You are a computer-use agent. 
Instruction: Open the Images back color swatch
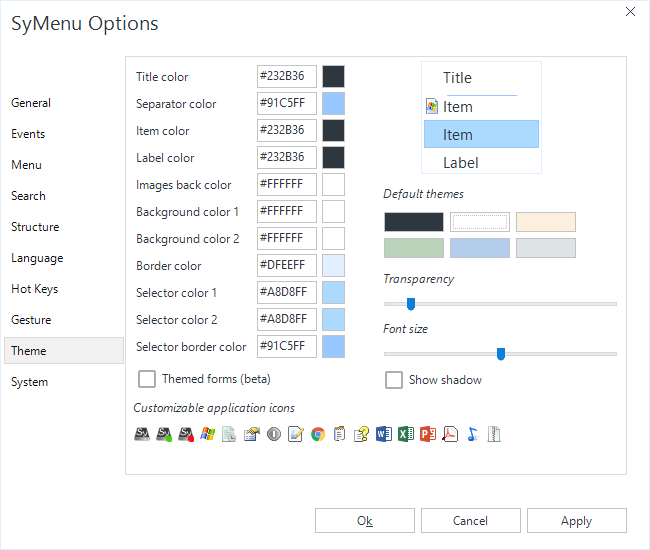tap(333, 184)
